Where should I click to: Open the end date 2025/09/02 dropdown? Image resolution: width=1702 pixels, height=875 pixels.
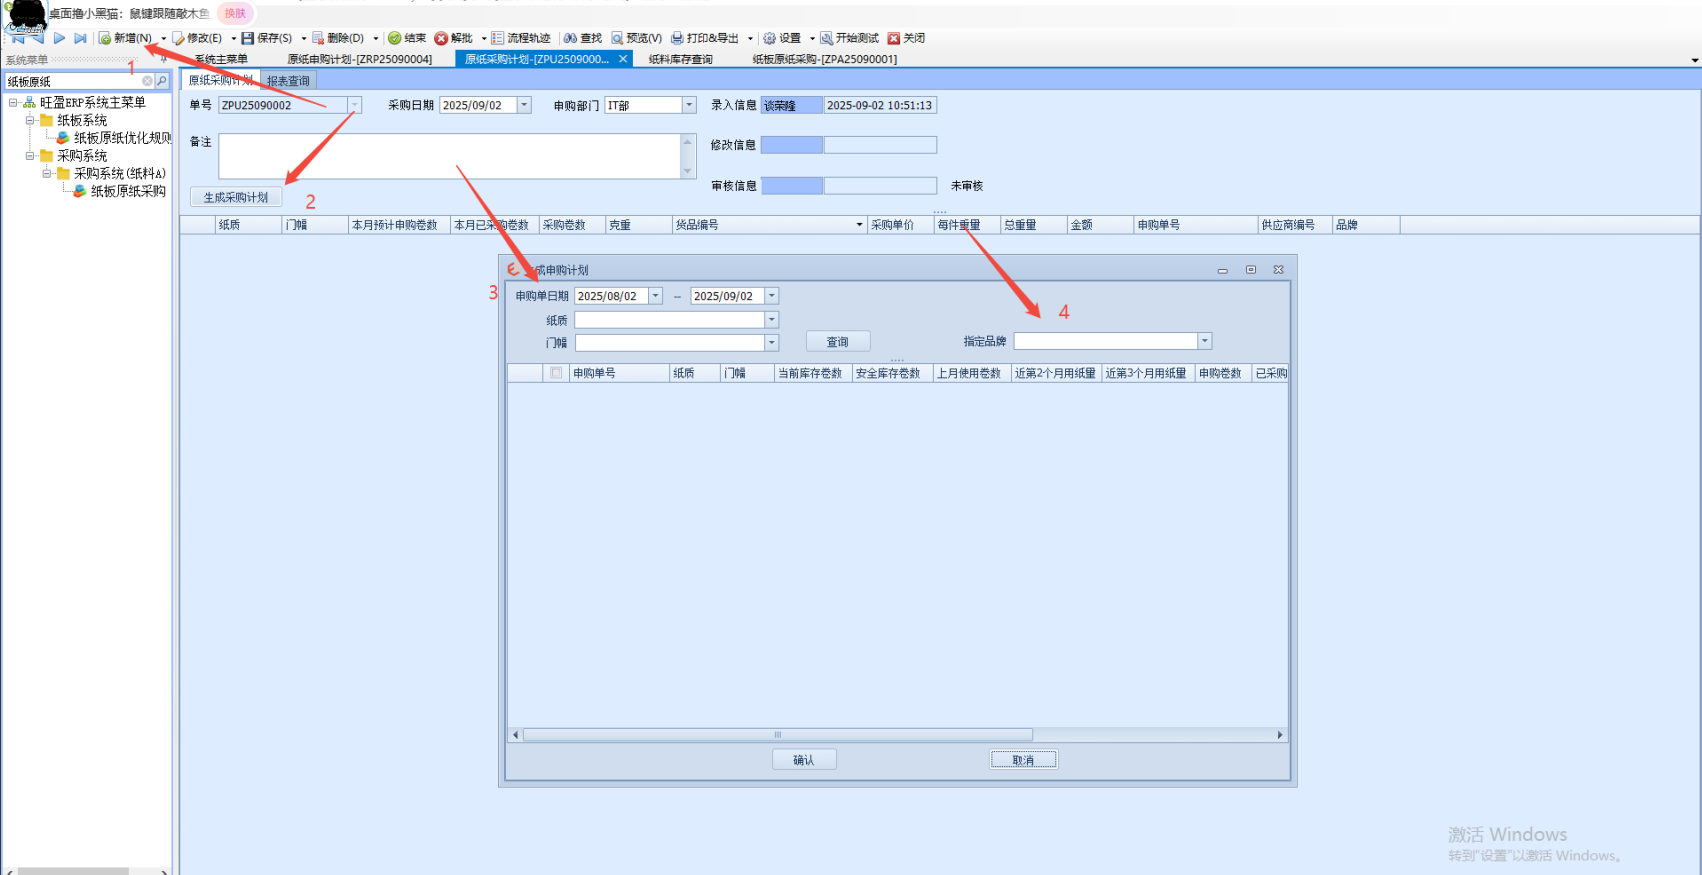(x=772, y=296)
